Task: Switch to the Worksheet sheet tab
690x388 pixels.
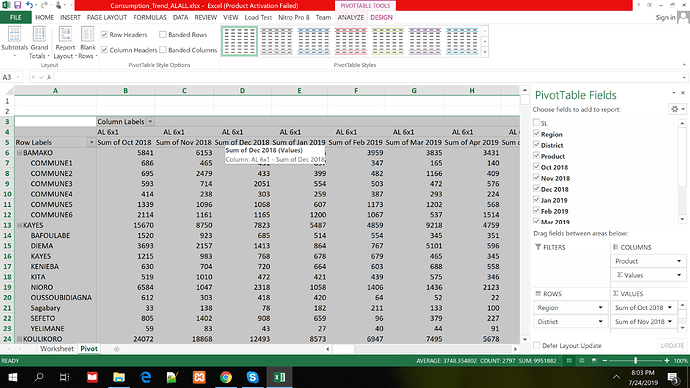Action: tap(57, 349)
